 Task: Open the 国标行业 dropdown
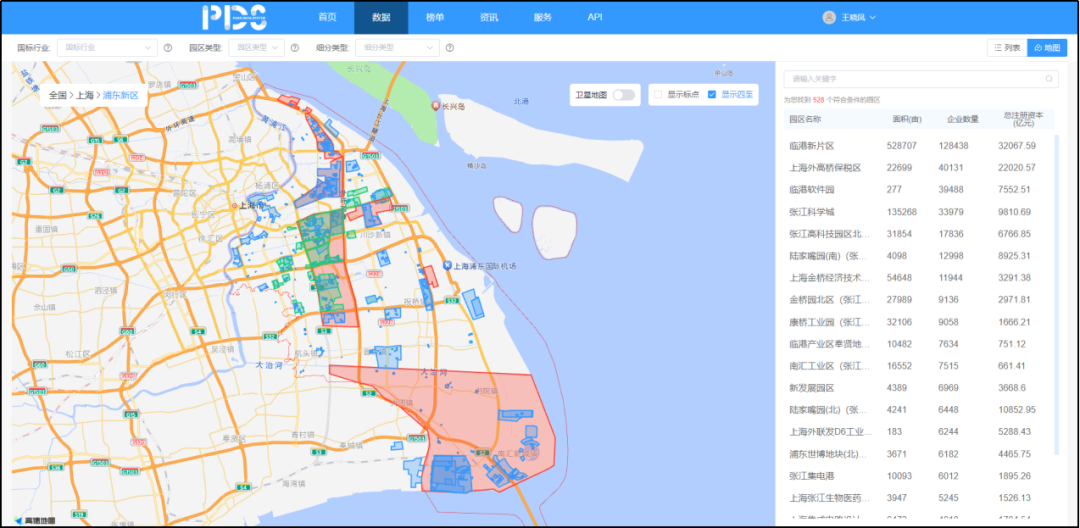click(108, 47)
